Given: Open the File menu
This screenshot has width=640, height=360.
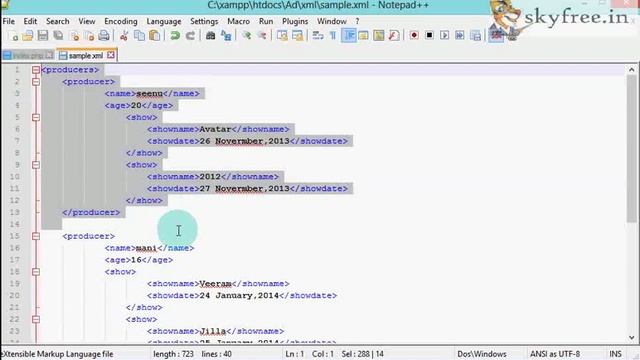Looking at the screenshot, I should [x=9, y=21].
